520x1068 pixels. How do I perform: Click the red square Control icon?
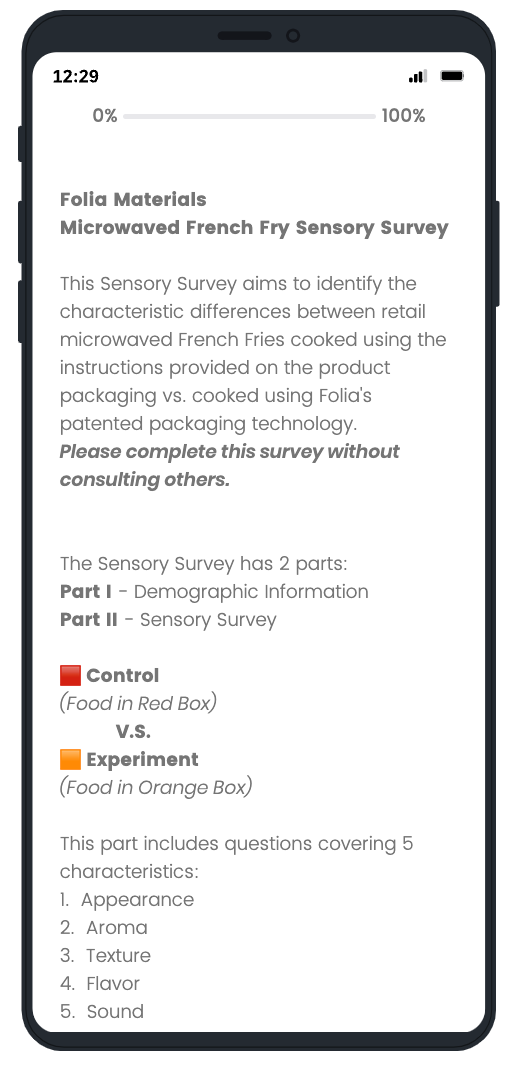[70, 676]
